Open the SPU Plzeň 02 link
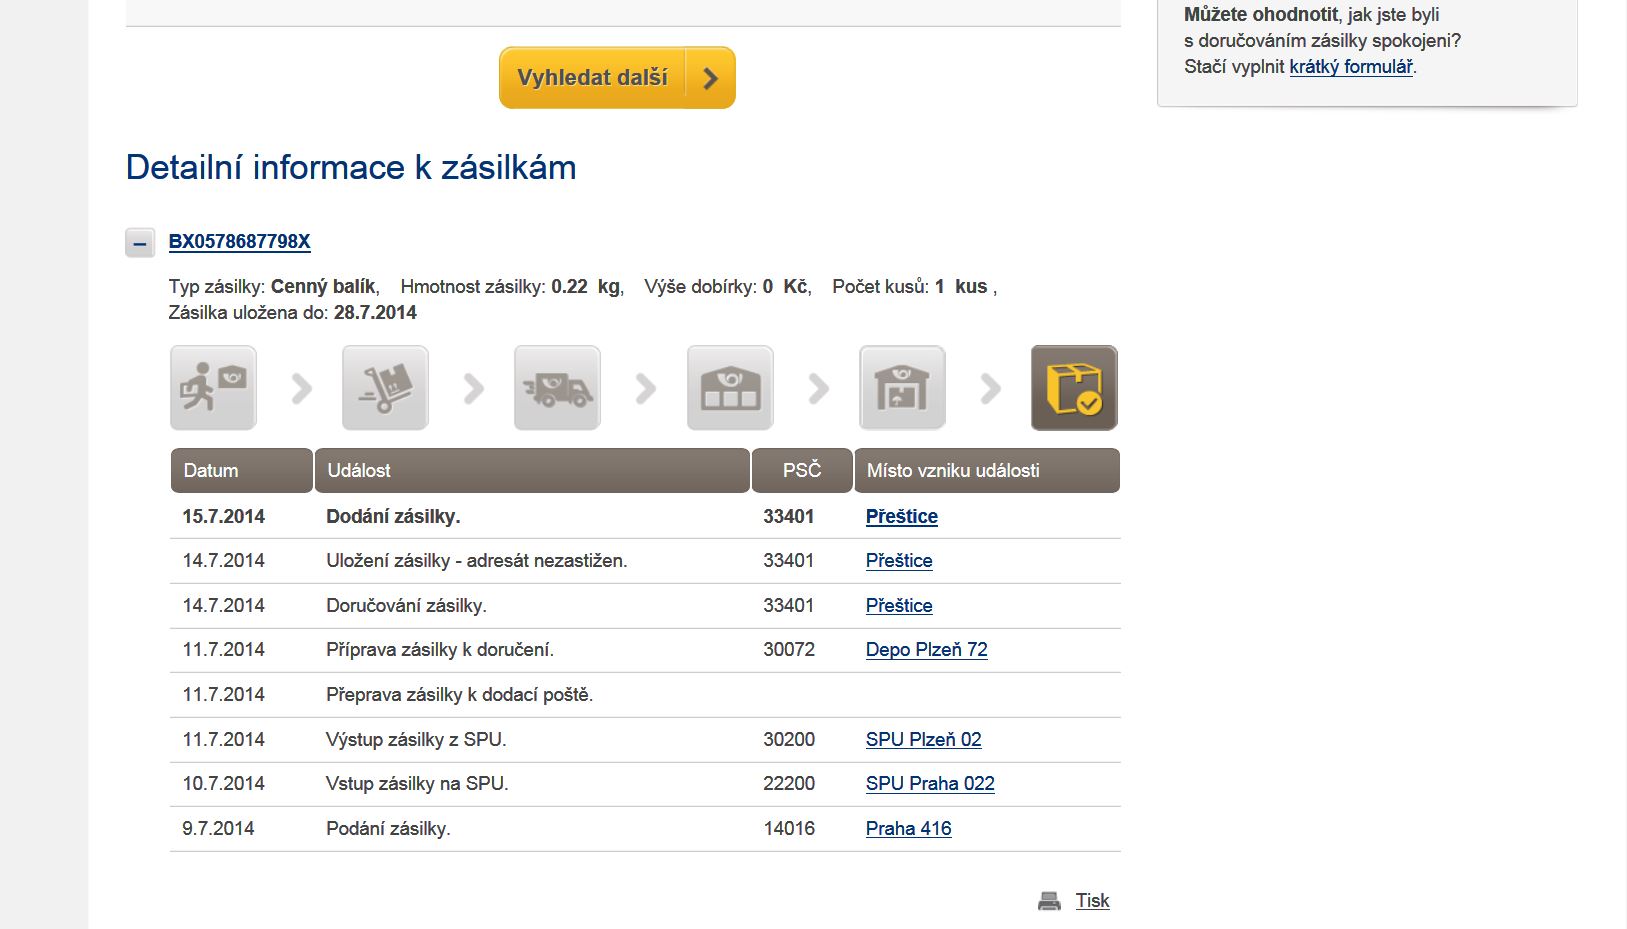Image resolution: width=1627 pixels, height=929 pixels. pyautogui.click(x=923, y=739)
